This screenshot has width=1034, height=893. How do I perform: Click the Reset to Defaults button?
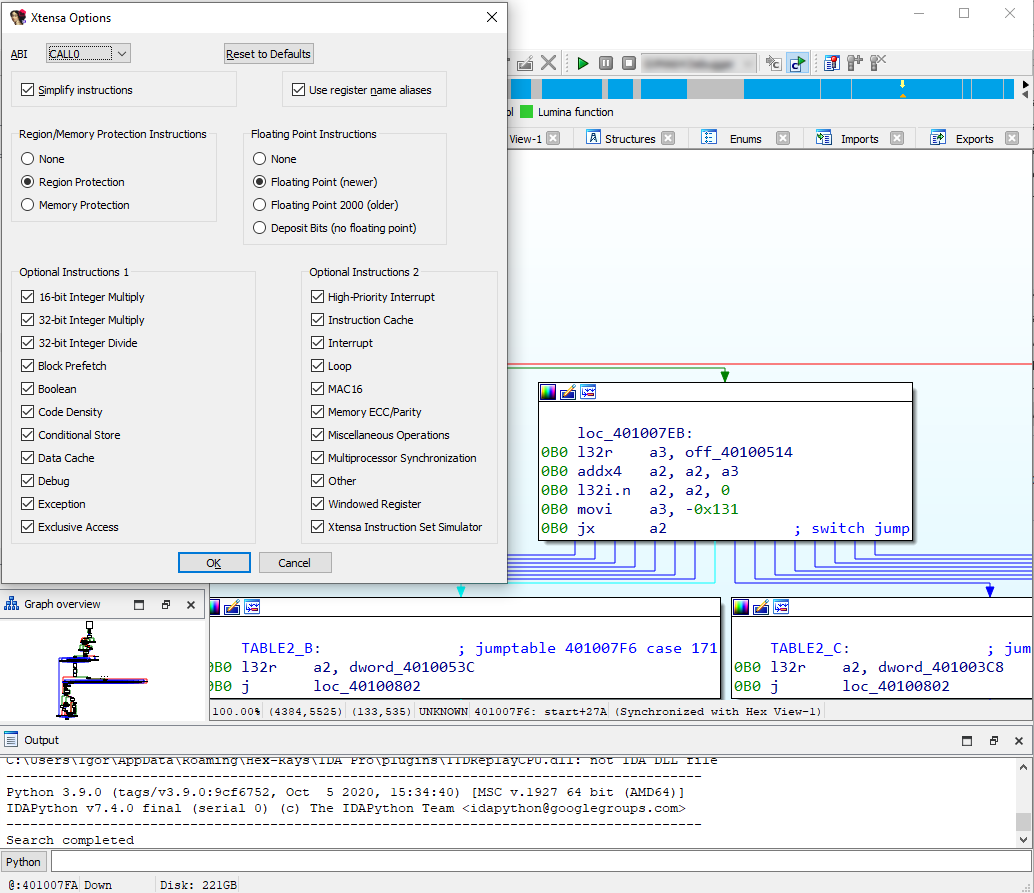(x=269, y=54)
